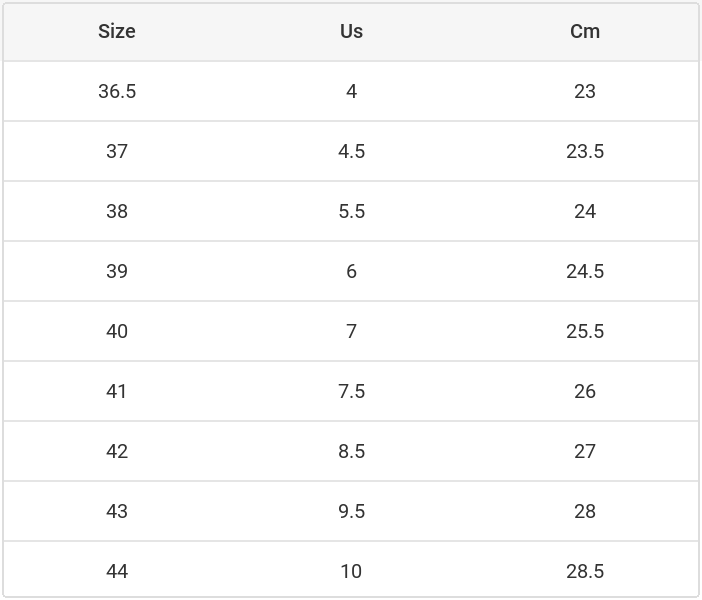Click the 24.5 cm value
Image resolution: width=702 pixels, height=600 pixels.
585,271
